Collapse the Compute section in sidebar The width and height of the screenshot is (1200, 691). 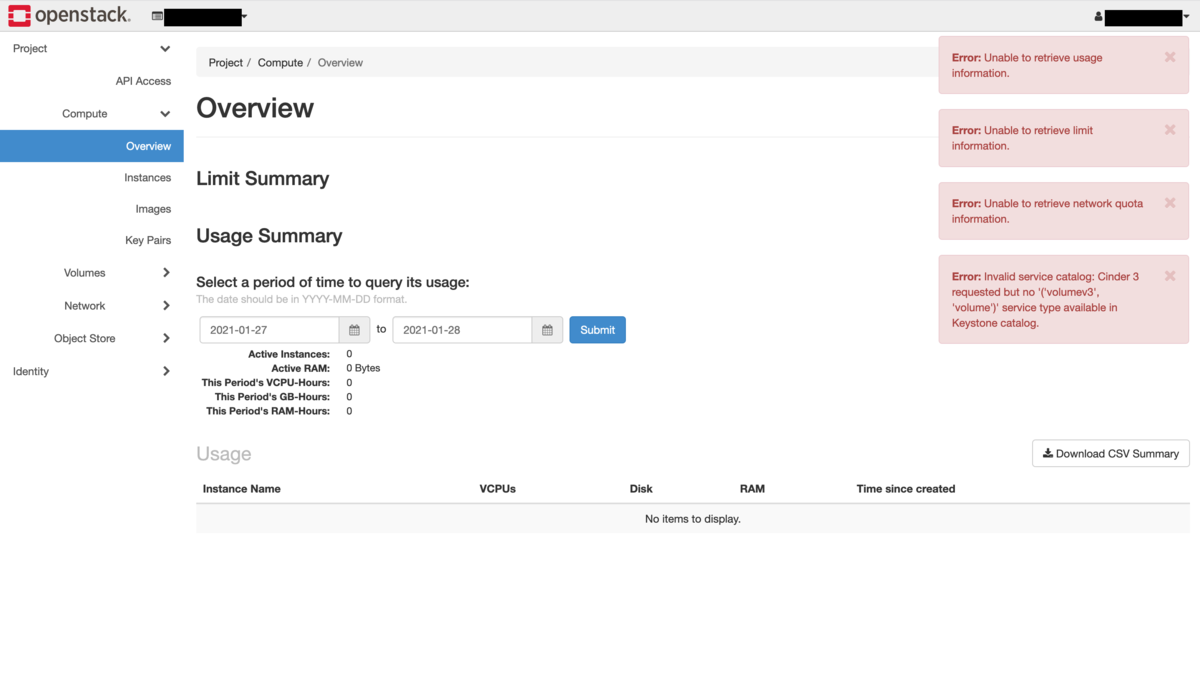165,113
